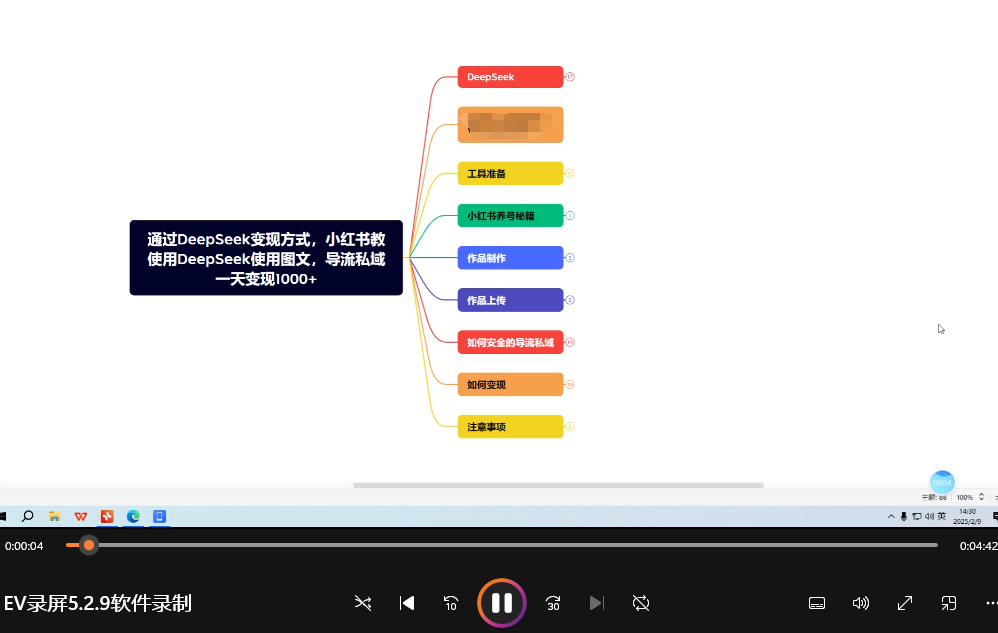Viewport: 998px width, 633px height.
Task: Open the subtitles and captions menu
Action: click(817, 603)
